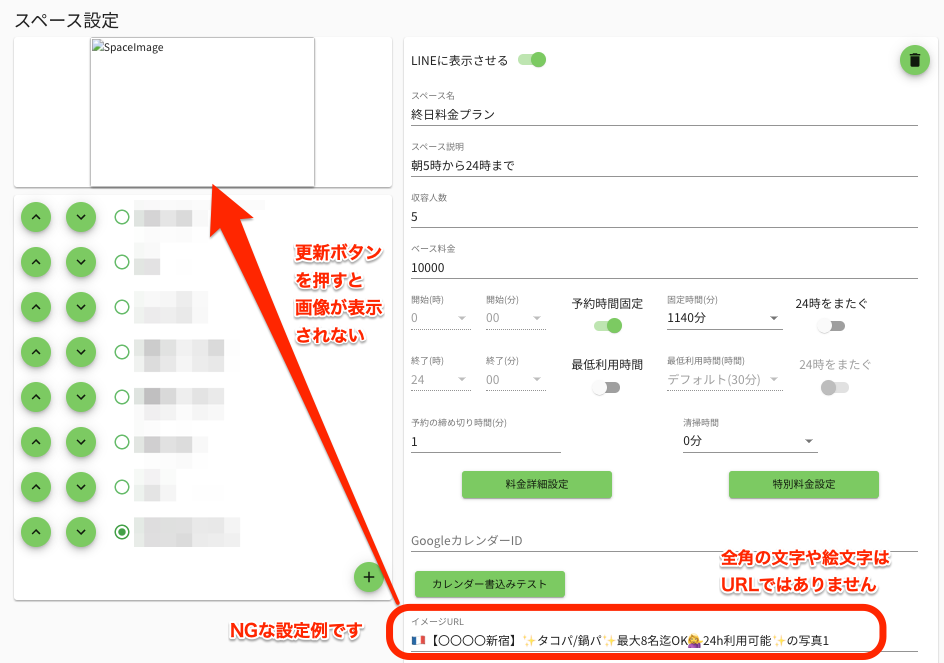Click the SpaceImage preview thumbnail
The image size is (944, 663).
(x=202, y=112)
